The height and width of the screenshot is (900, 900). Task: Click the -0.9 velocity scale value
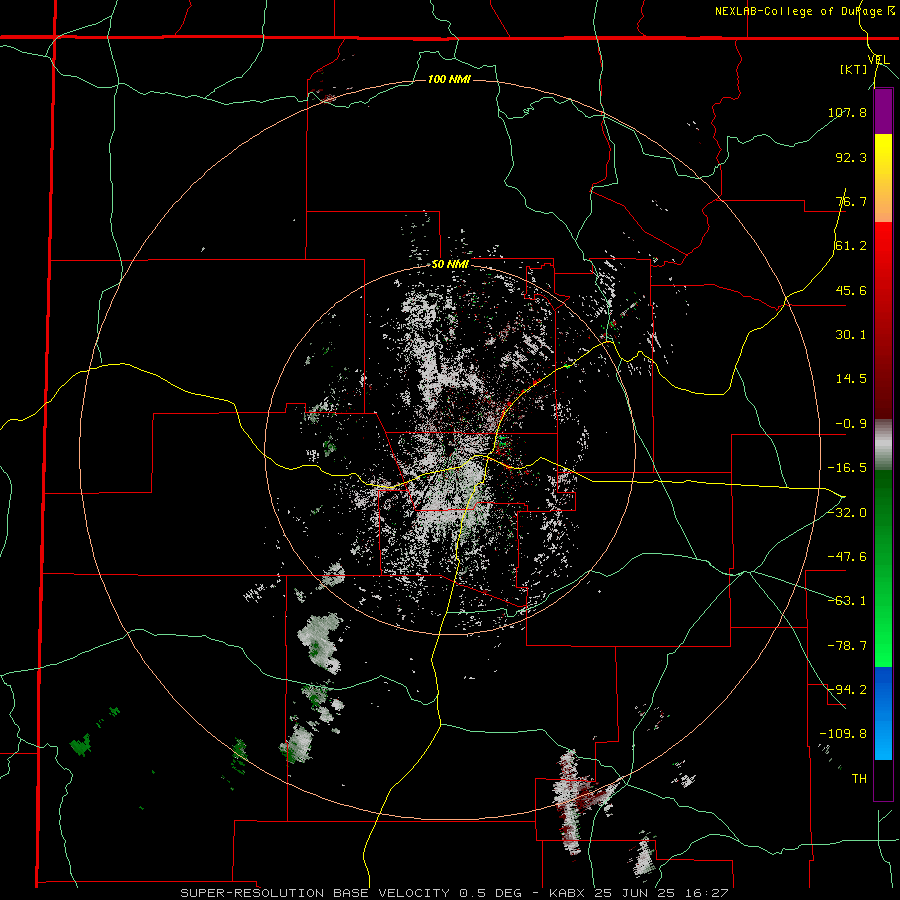pyautogui.click(x=851, y=424)
